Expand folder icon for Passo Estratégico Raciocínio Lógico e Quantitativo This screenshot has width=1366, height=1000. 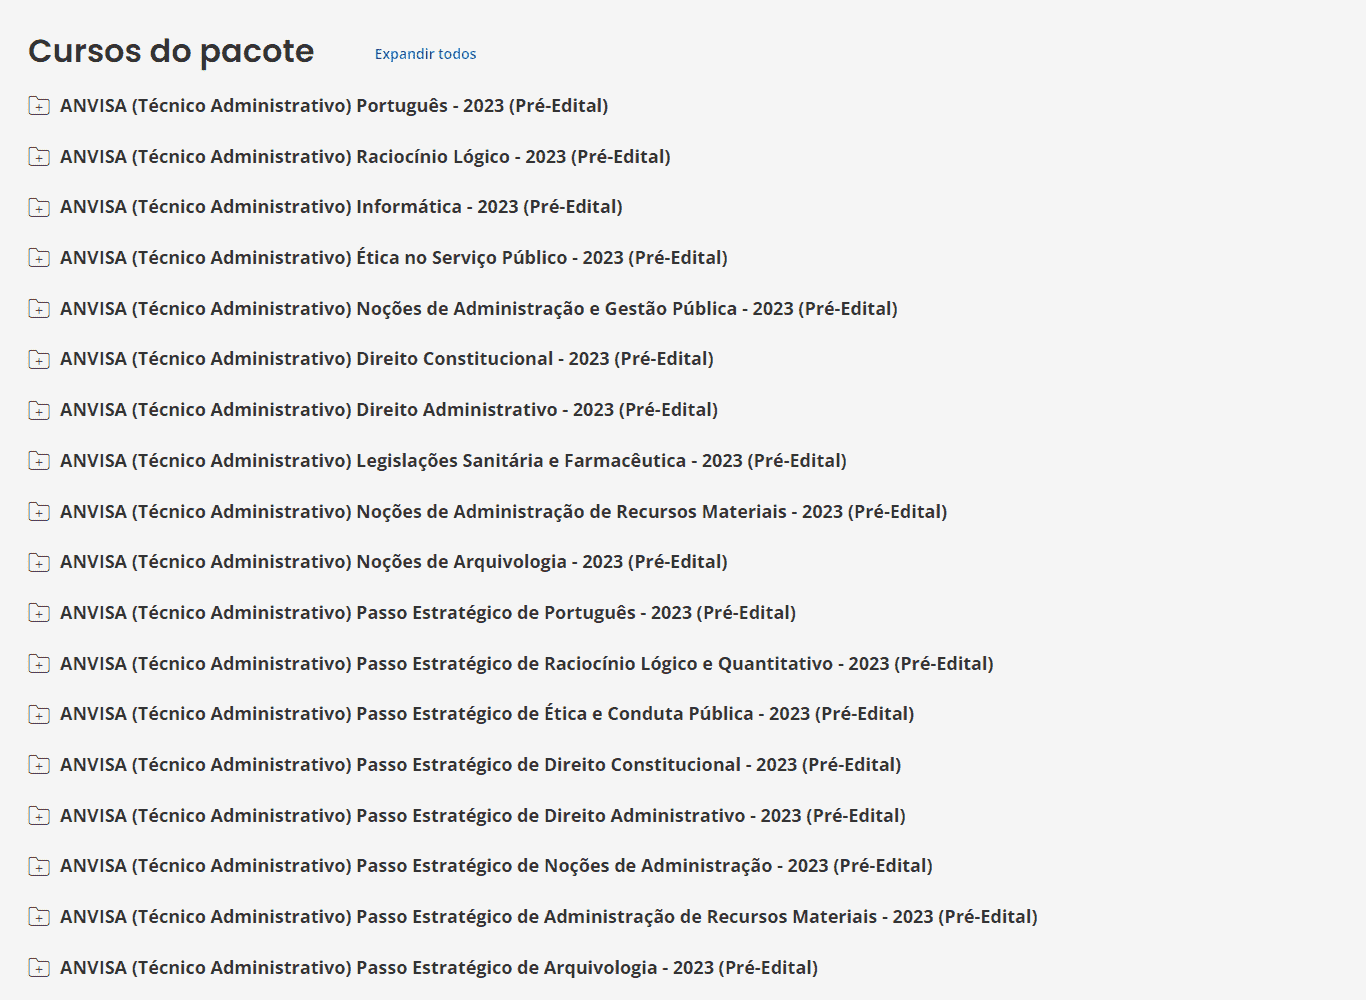(39, 664)
